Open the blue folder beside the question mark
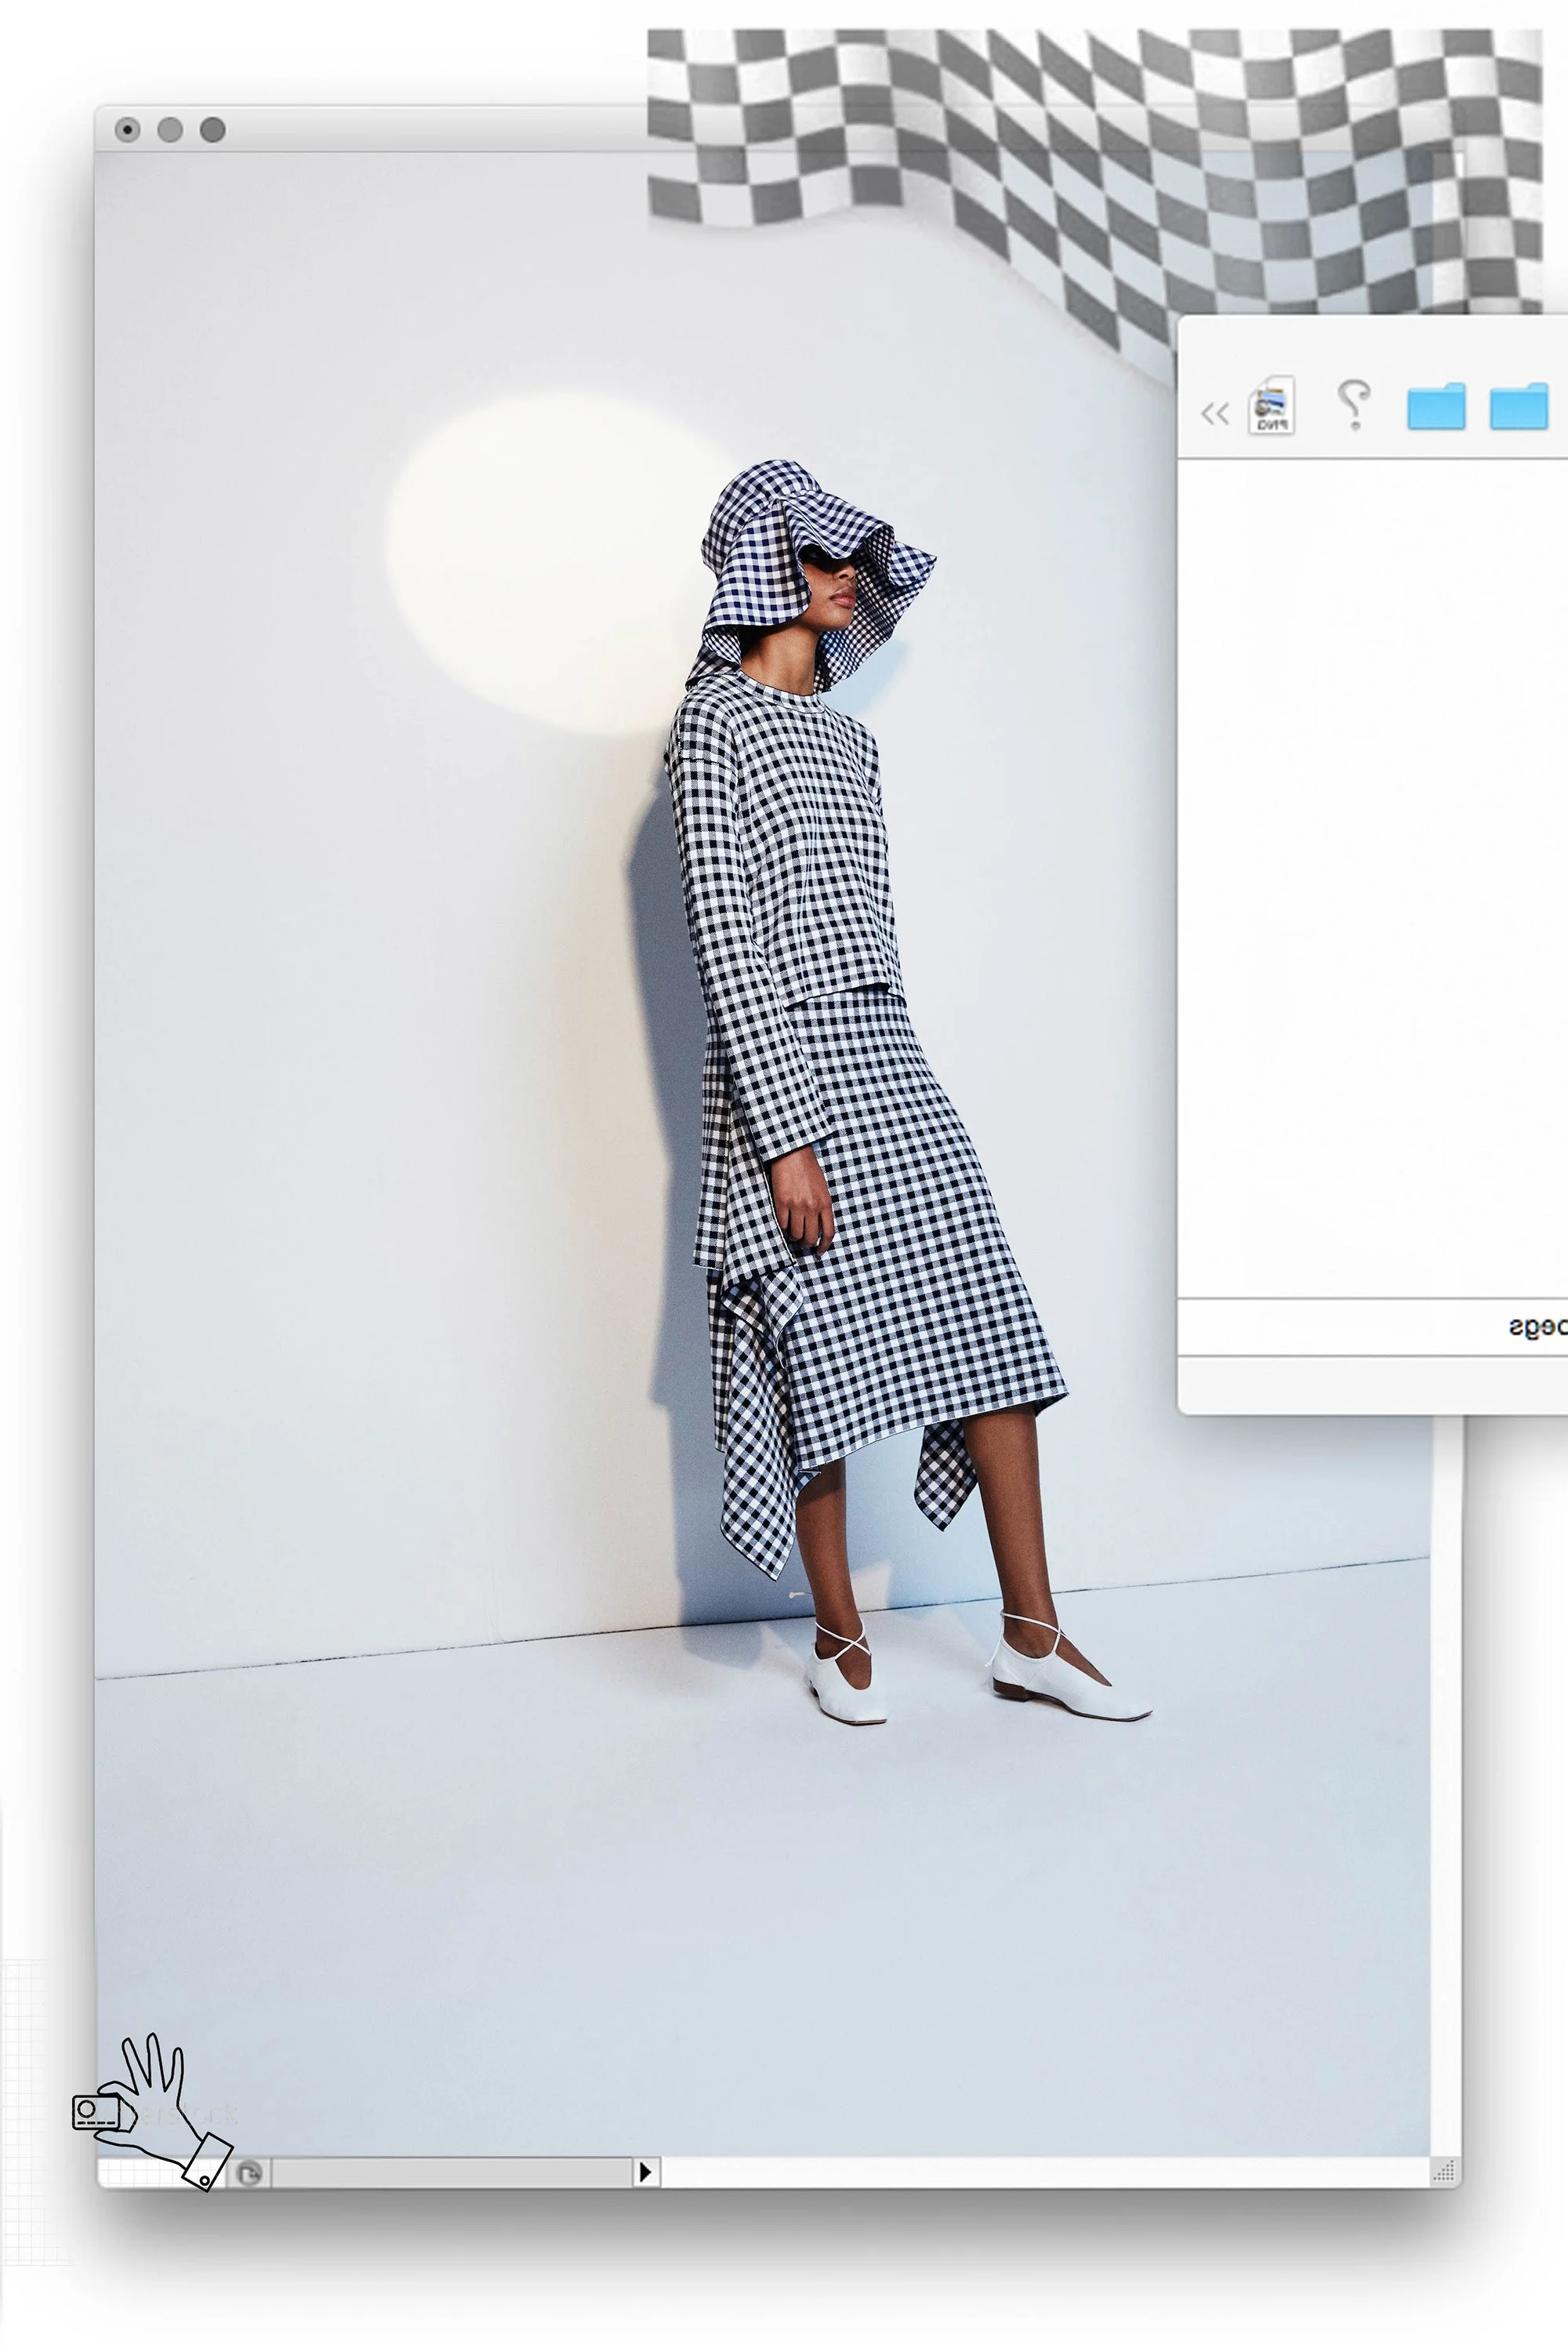The height and width of the screenshot is (2352, 1568). tap(1436, 406)
